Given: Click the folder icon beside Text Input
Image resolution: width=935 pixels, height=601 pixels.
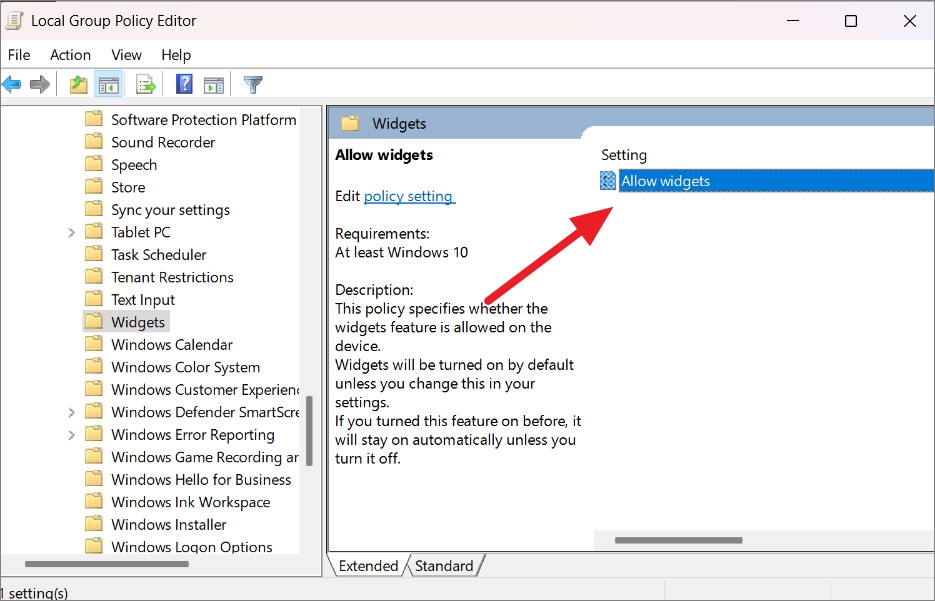Looking at the screenshot, I should pyautogui.click(x=94, y=299).
